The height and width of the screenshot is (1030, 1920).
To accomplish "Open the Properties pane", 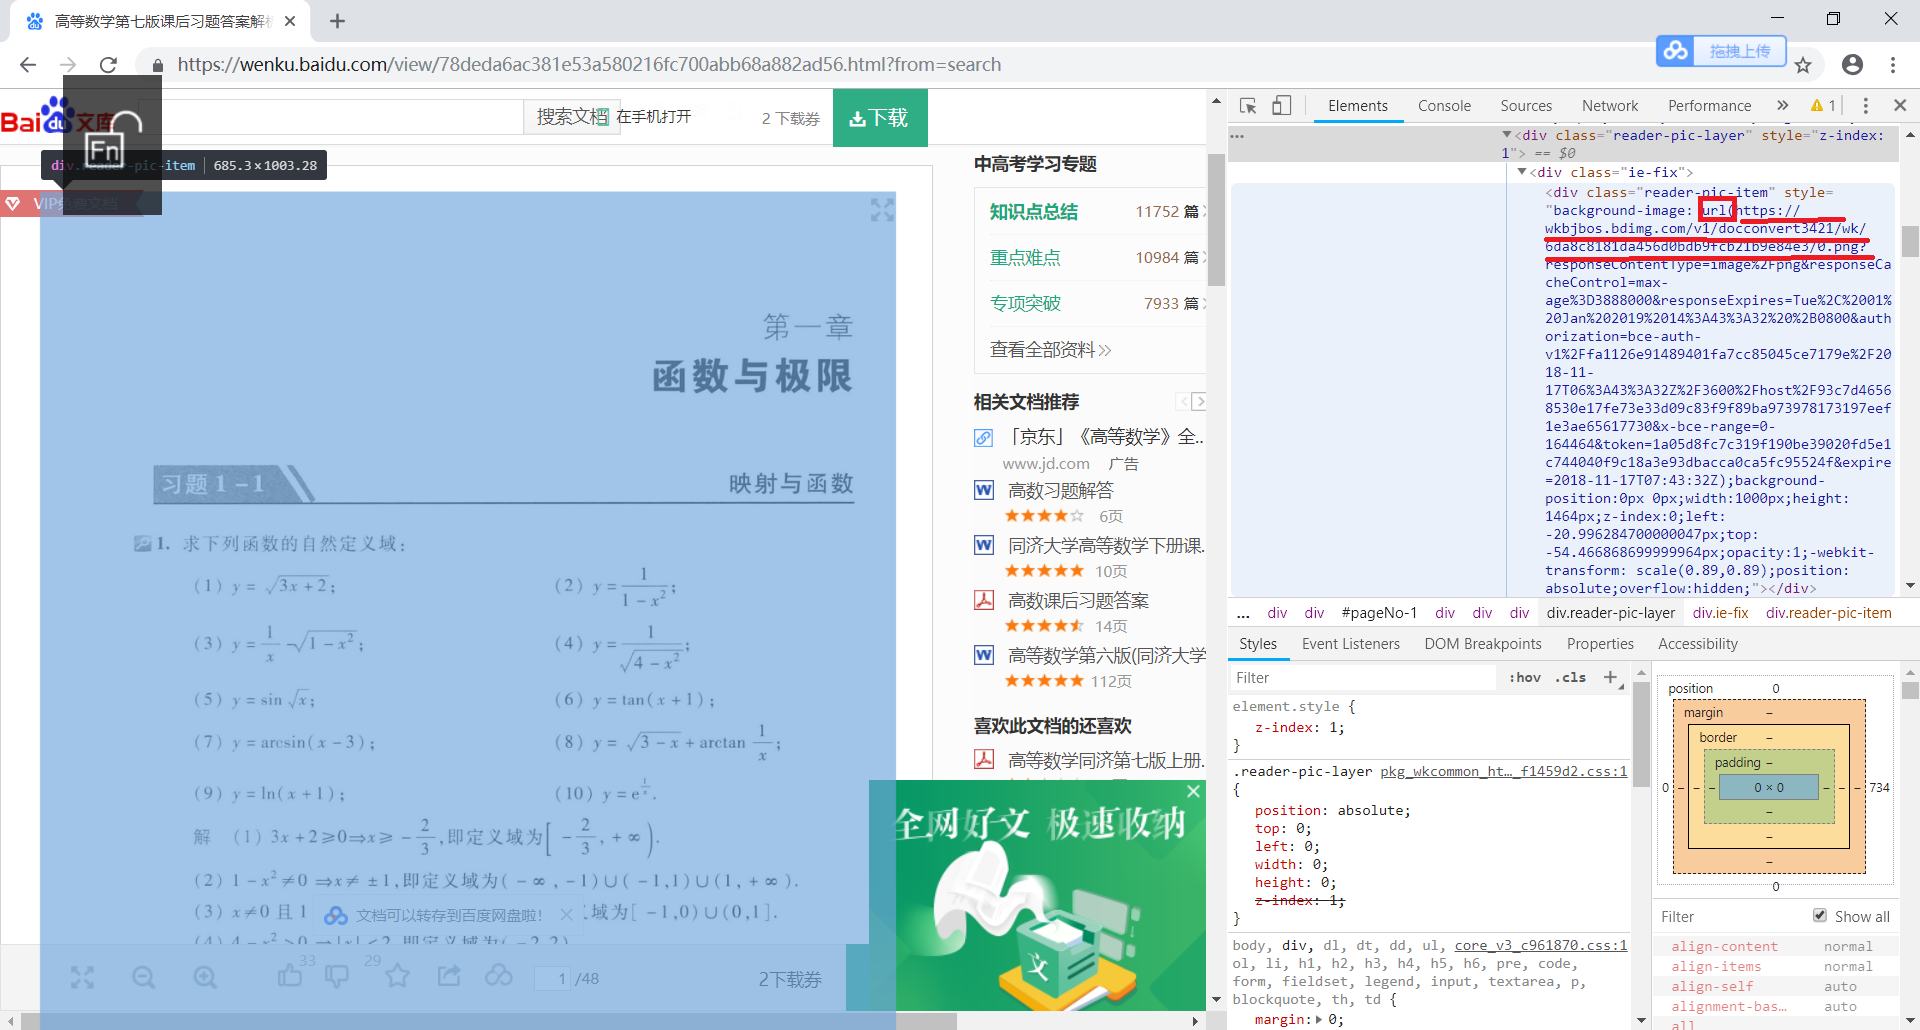I will (1600, 644).
